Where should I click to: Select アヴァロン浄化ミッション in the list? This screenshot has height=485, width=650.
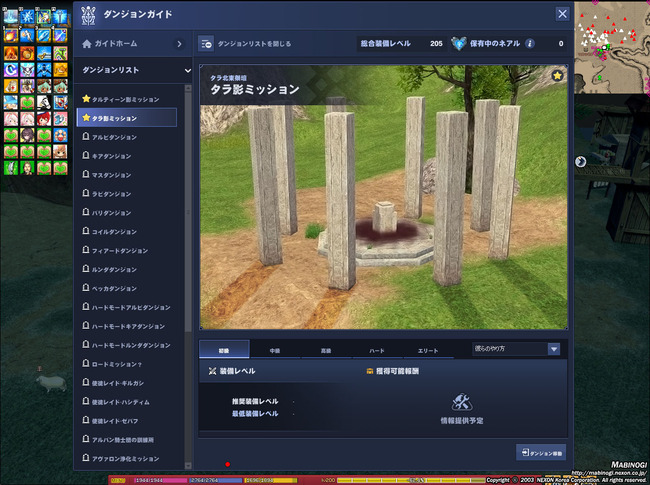(x=127, y=458)
